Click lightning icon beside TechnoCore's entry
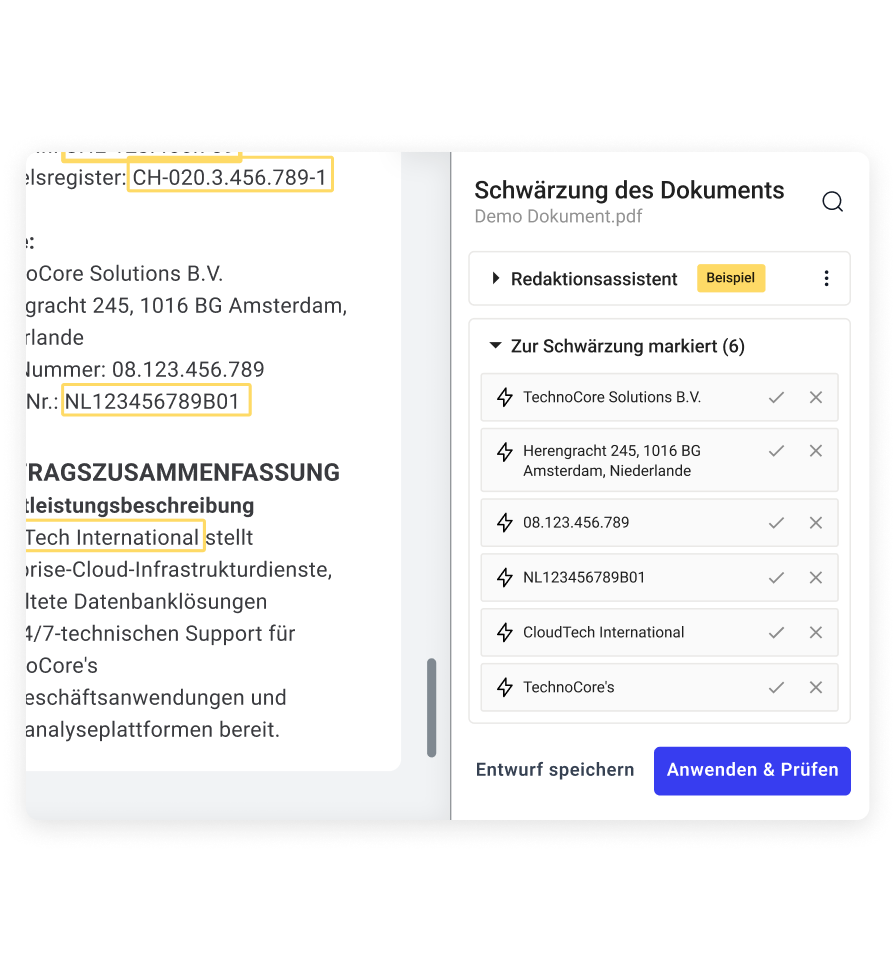The height and width of the screenshot is (971, 896). (x=505, y=687)
